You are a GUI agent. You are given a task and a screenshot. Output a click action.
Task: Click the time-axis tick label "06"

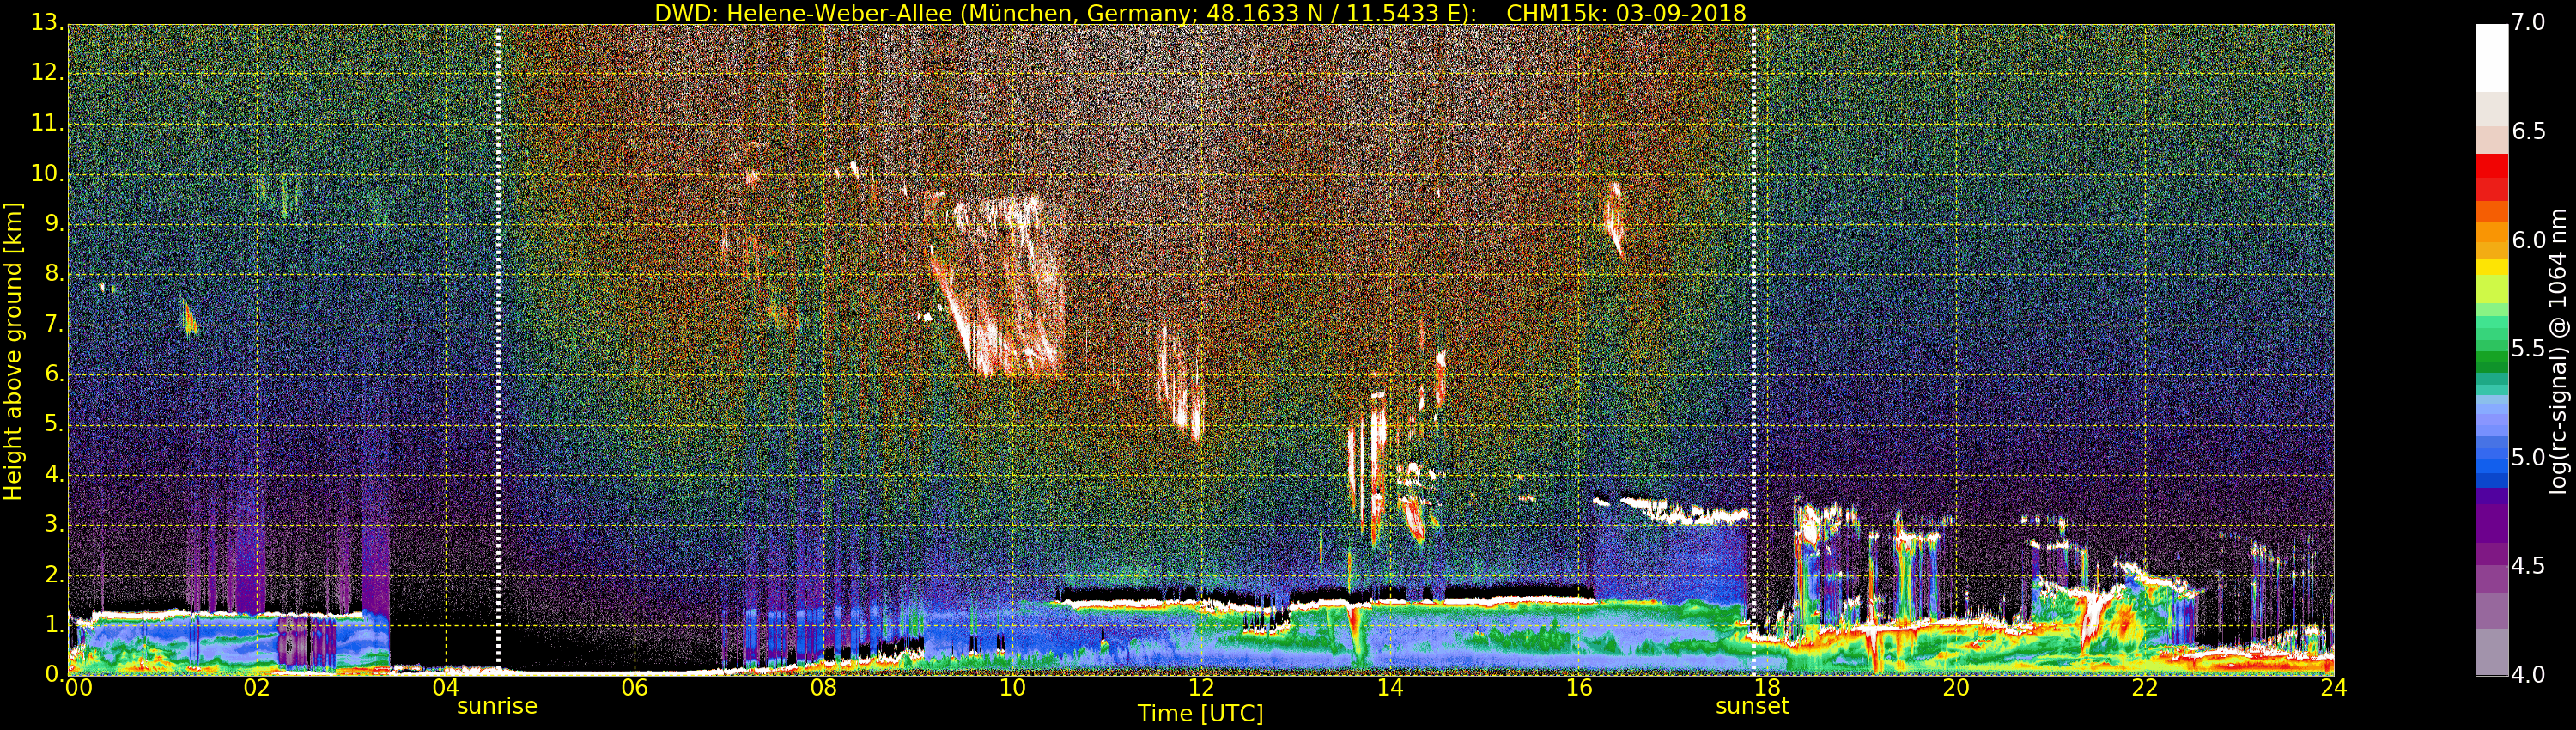pyautogui.click(x=634, y=688)
